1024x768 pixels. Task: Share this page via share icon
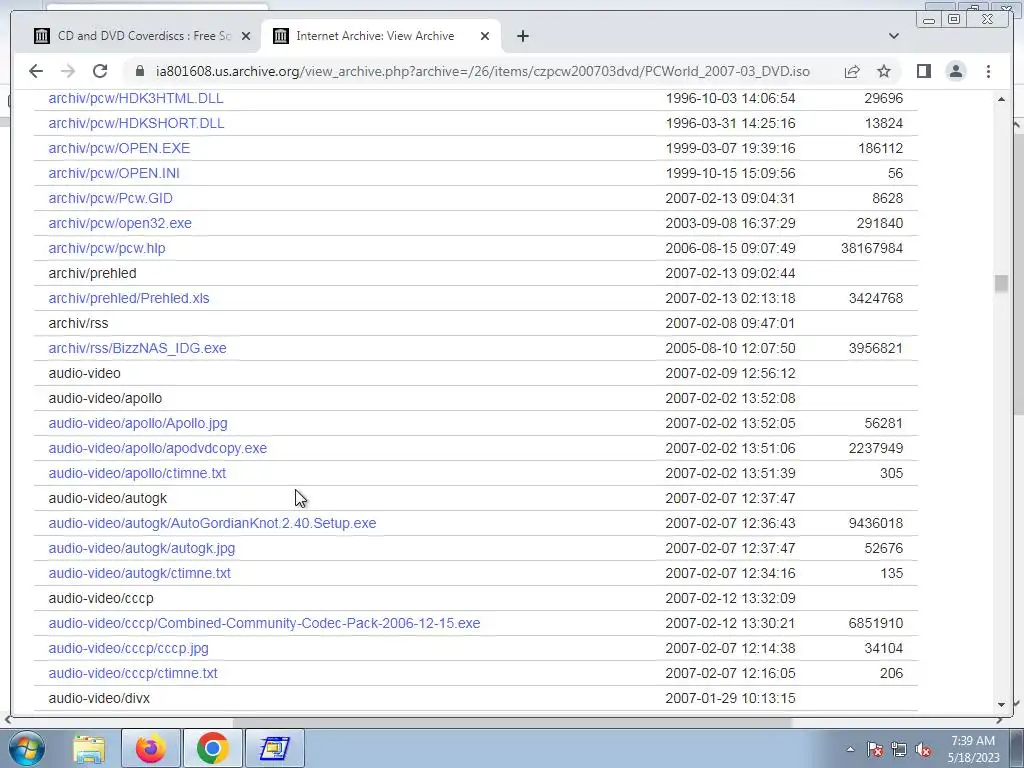coord(852,71)
